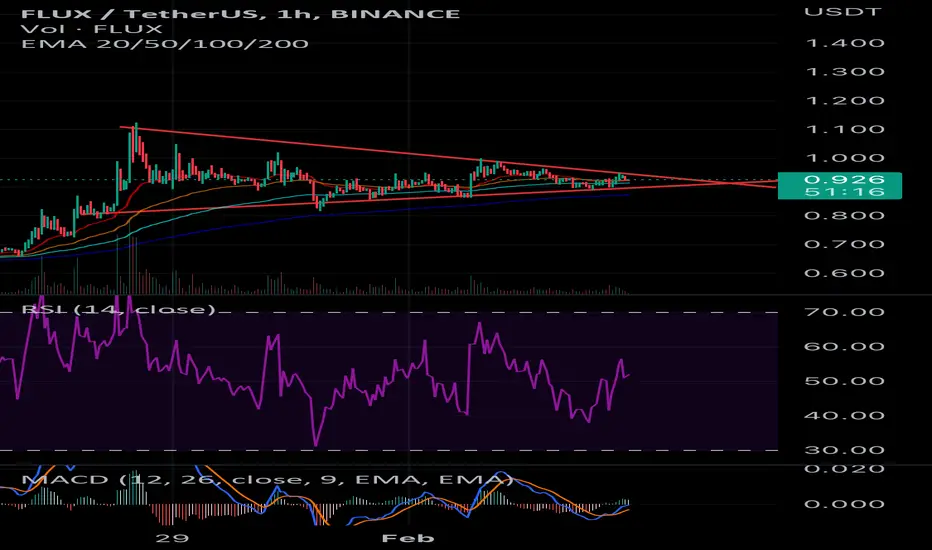The width and height of the screenshot is (932, 550).
Task: Click the MACD (12, 26, close, 9) label
Action: coord(267,480)
